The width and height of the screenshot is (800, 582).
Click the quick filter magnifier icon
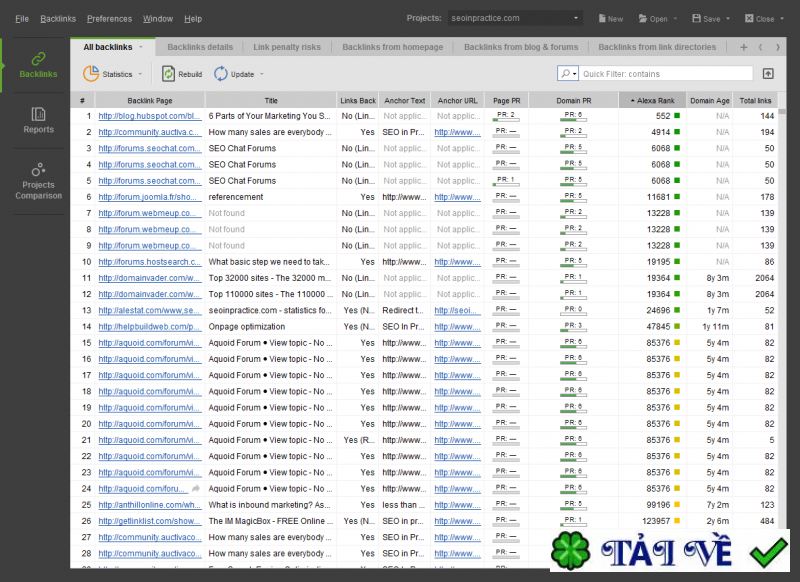(x=566, y=74)
